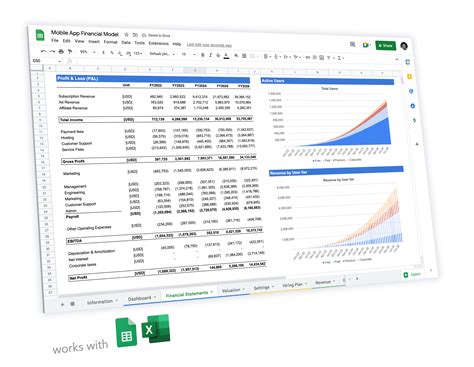474x367 pixels.
Task: Click the move-to-folder icon beside title
Action: point(135,35)
